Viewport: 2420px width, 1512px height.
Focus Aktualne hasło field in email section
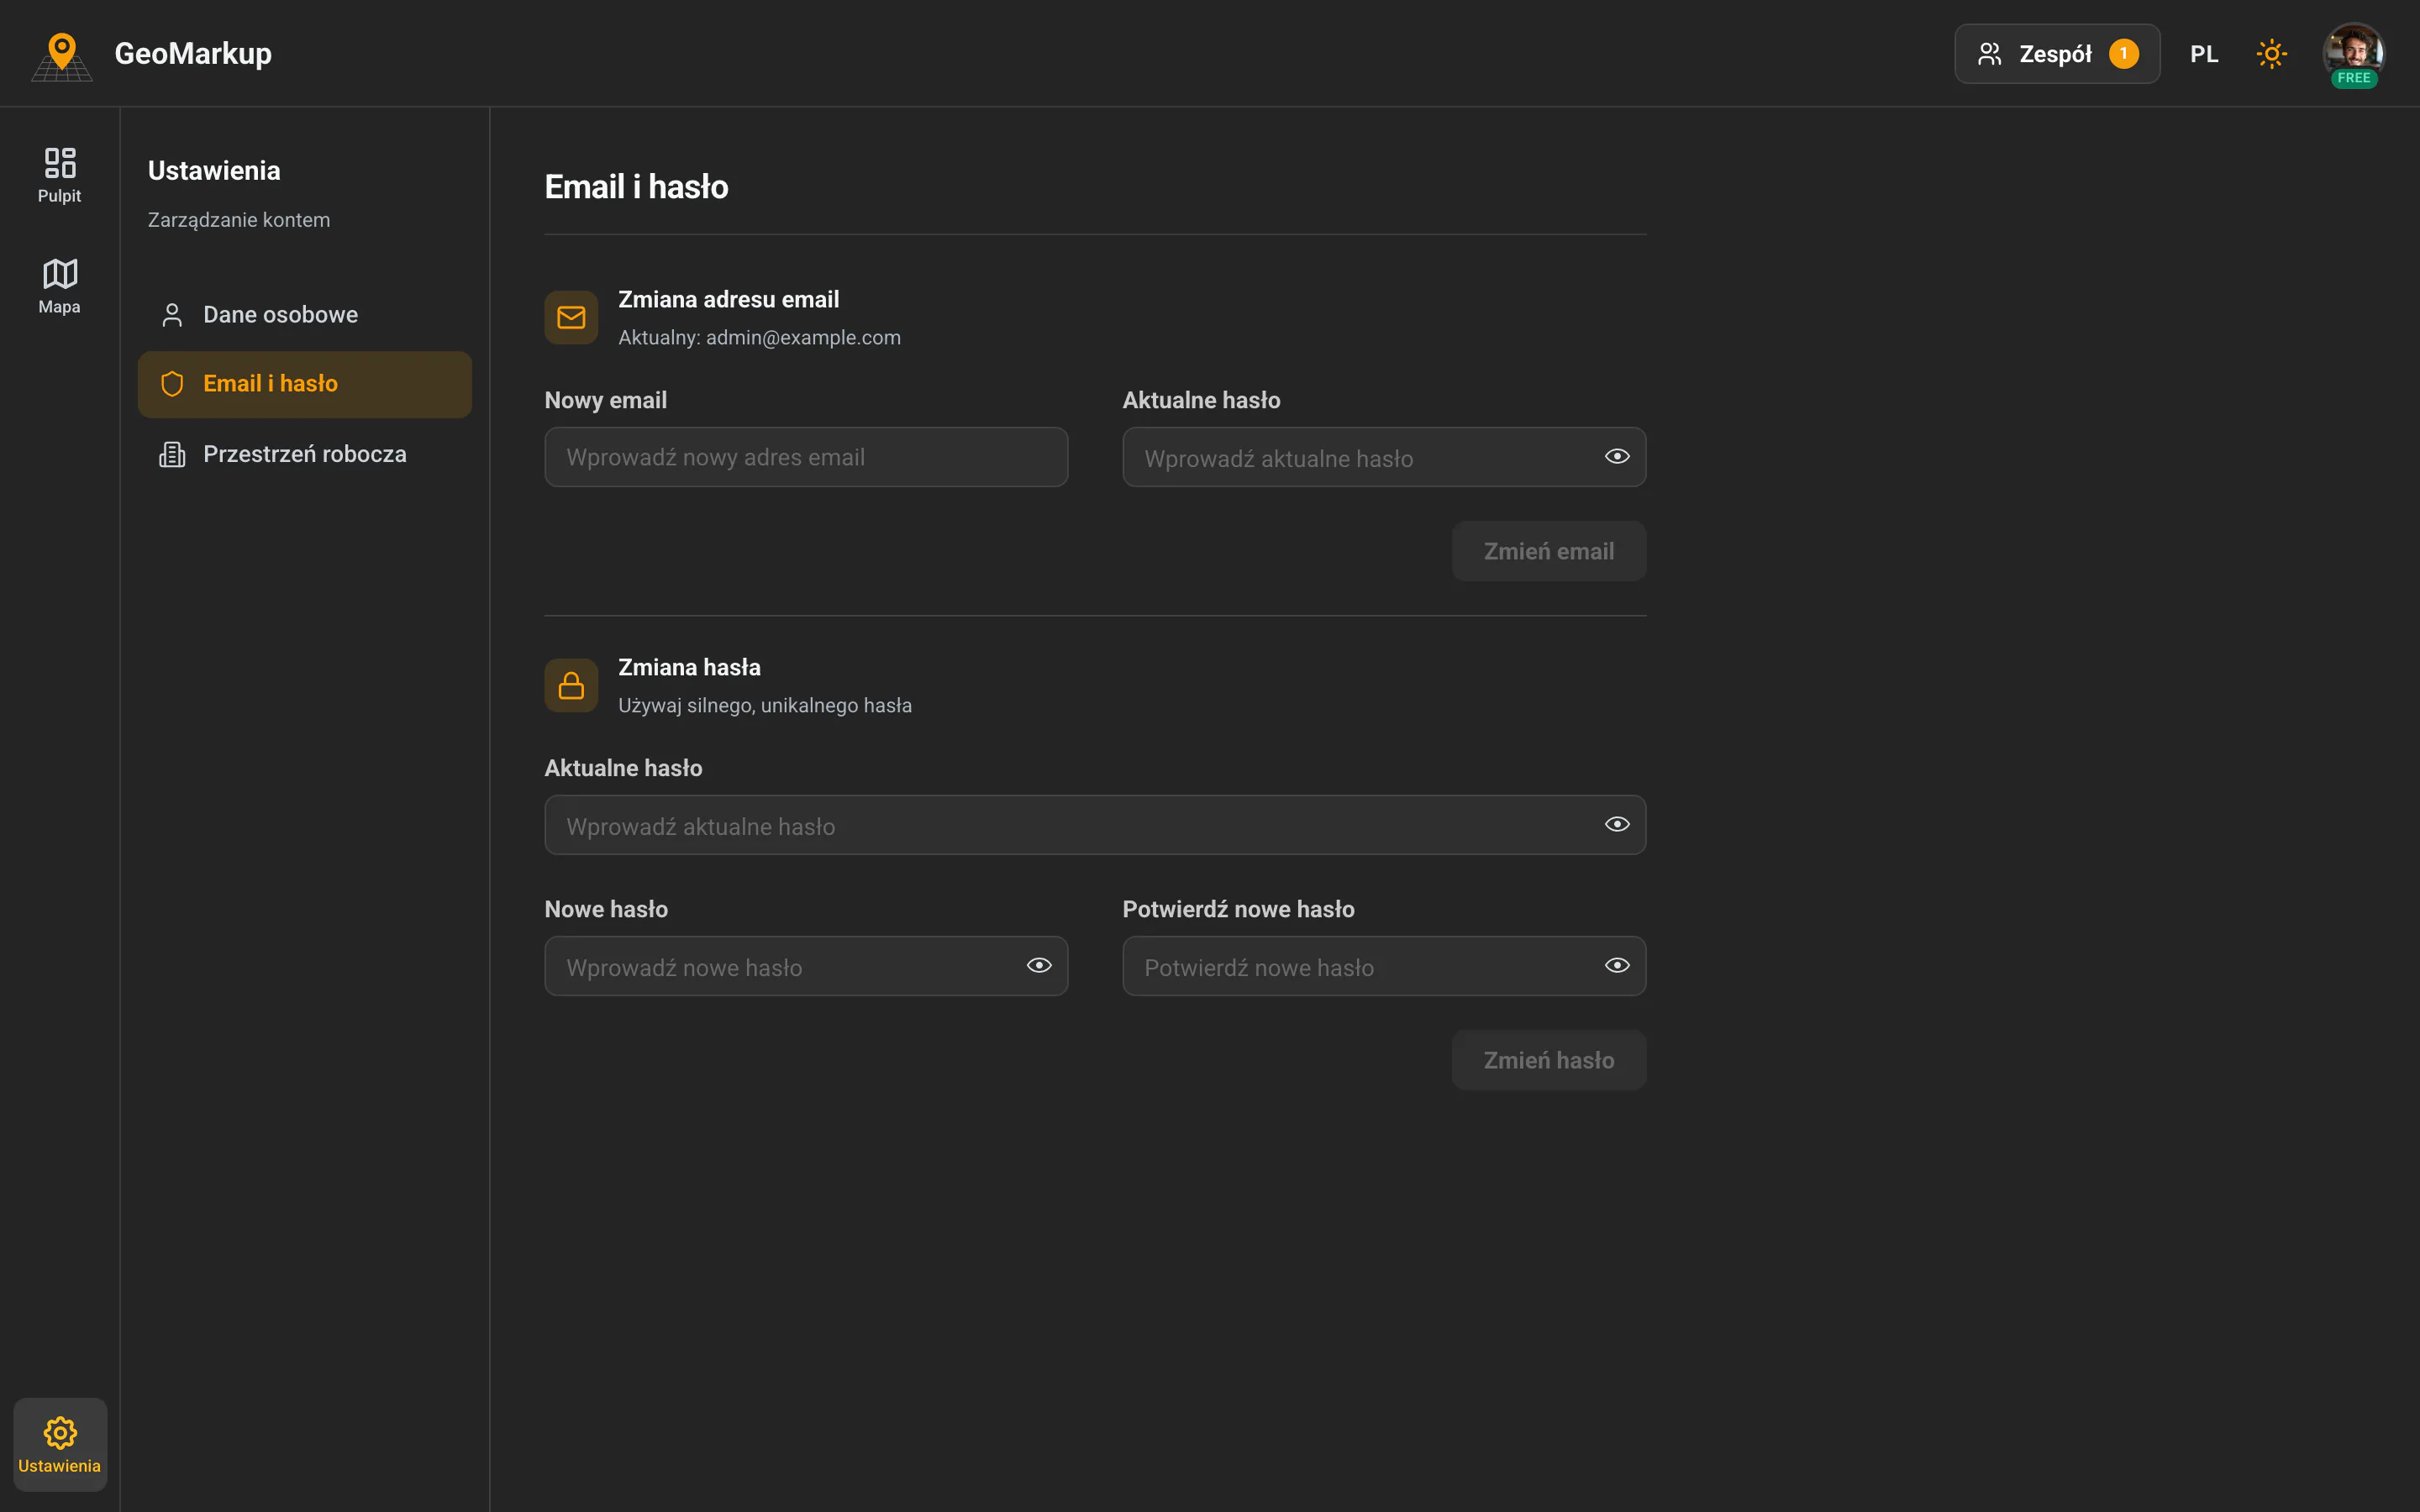tap(1384, 457)
